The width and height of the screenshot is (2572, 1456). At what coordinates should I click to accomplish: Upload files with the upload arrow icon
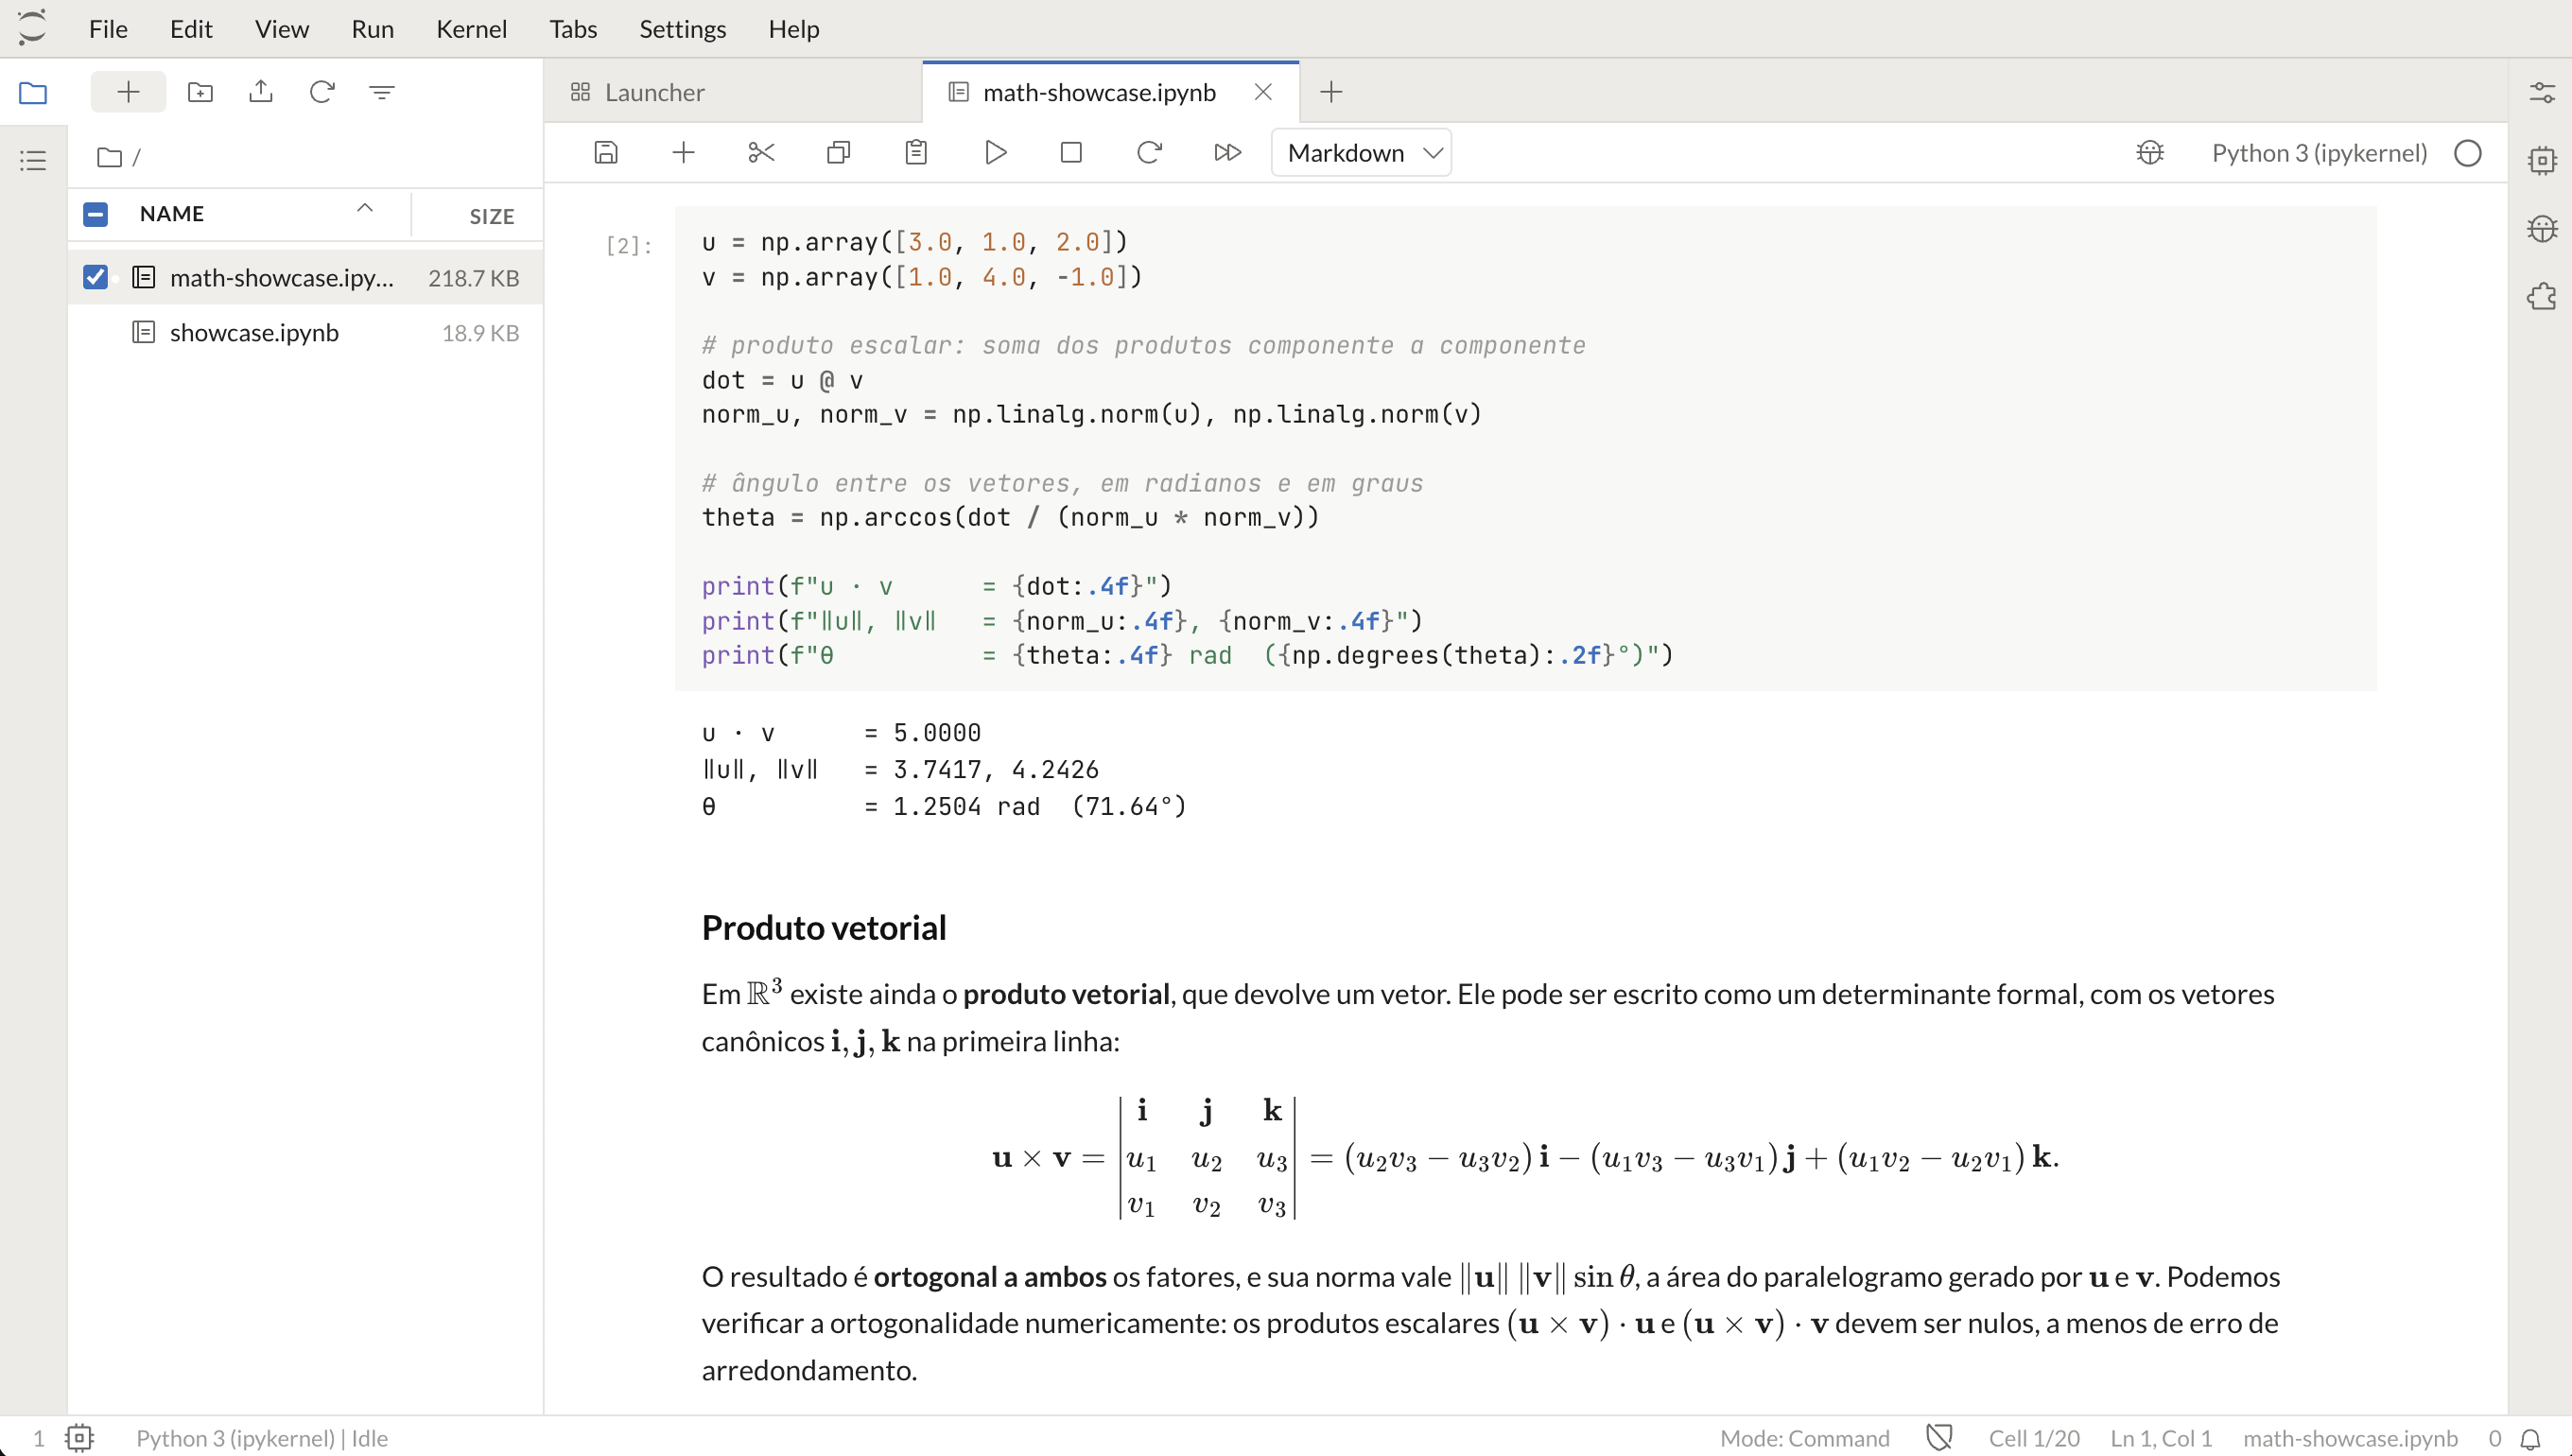(x=261, y=92)
